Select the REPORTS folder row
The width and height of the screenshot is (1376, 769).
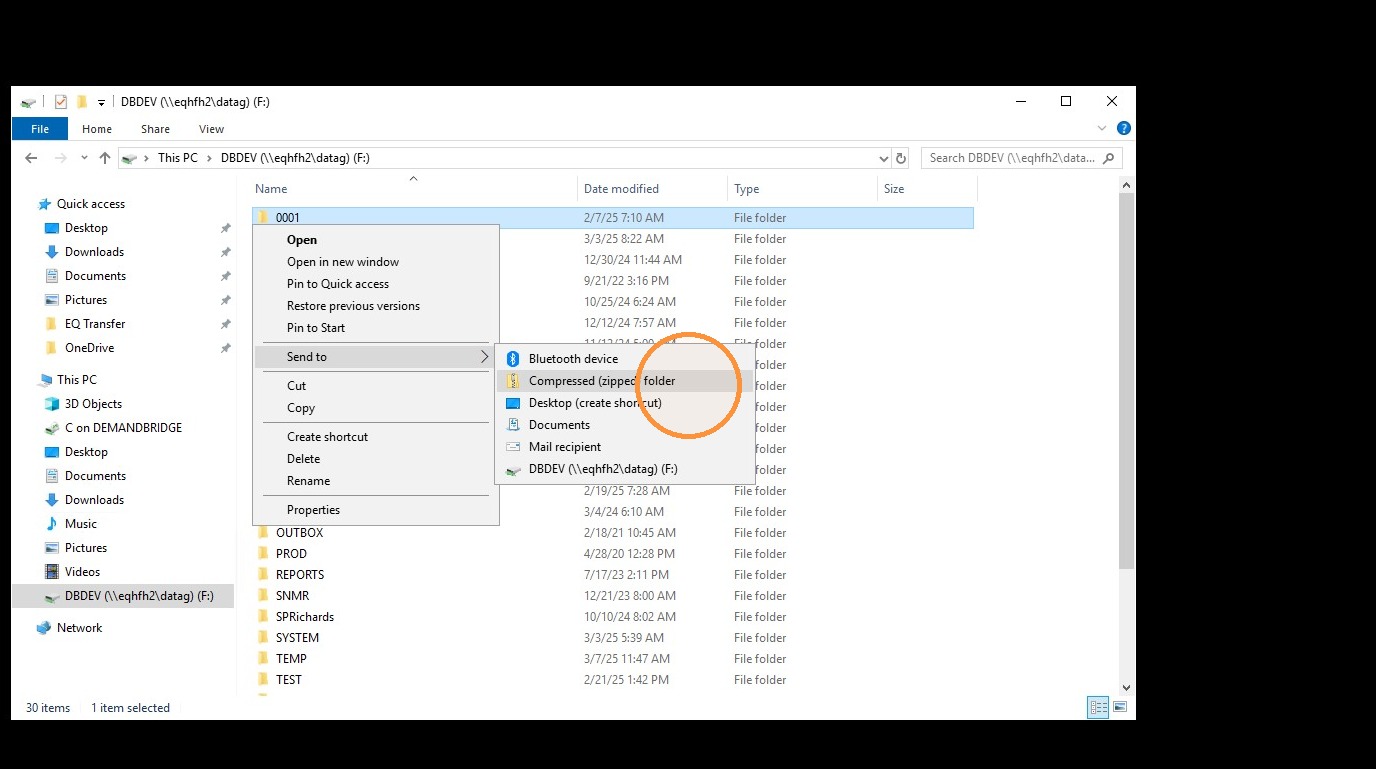612,575
